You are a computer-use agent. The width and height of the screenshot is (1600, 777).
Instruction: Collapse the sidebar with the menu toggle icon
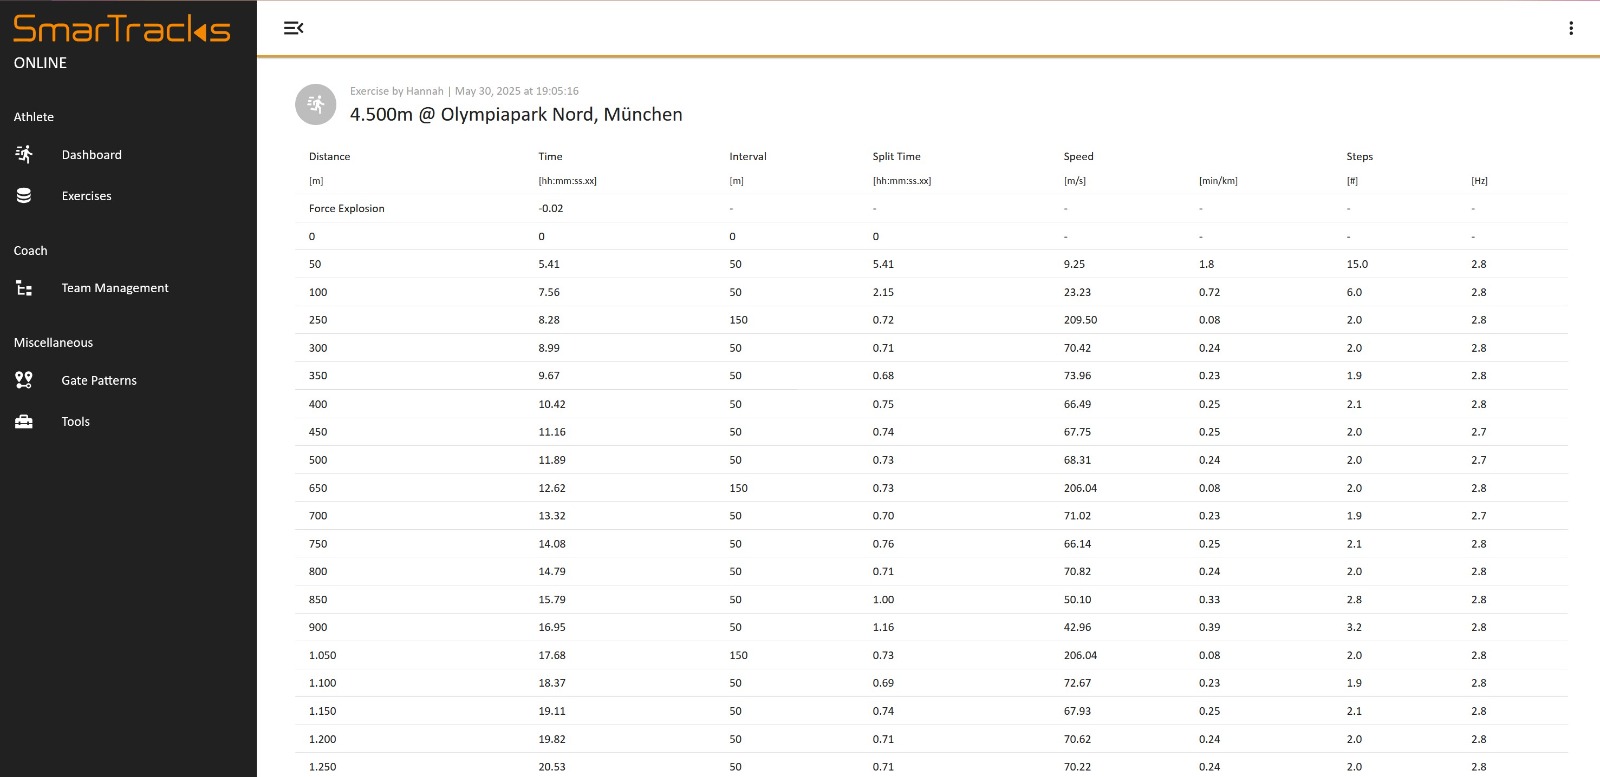293,28
